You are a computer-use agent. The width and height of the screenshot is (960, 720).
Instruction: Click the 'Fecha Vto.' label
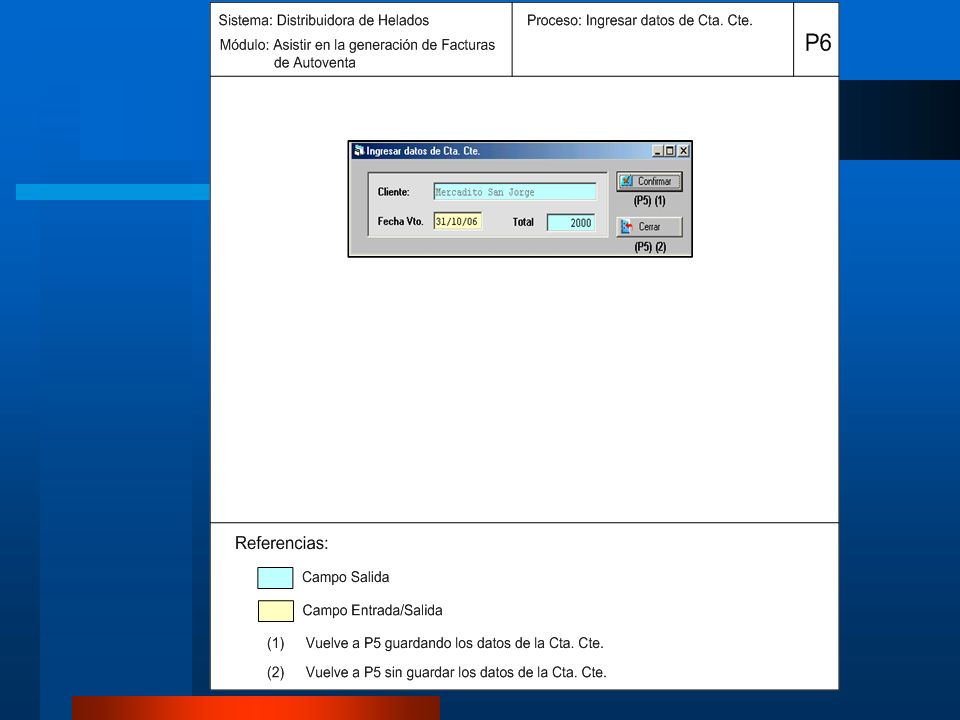coord(400,222)
